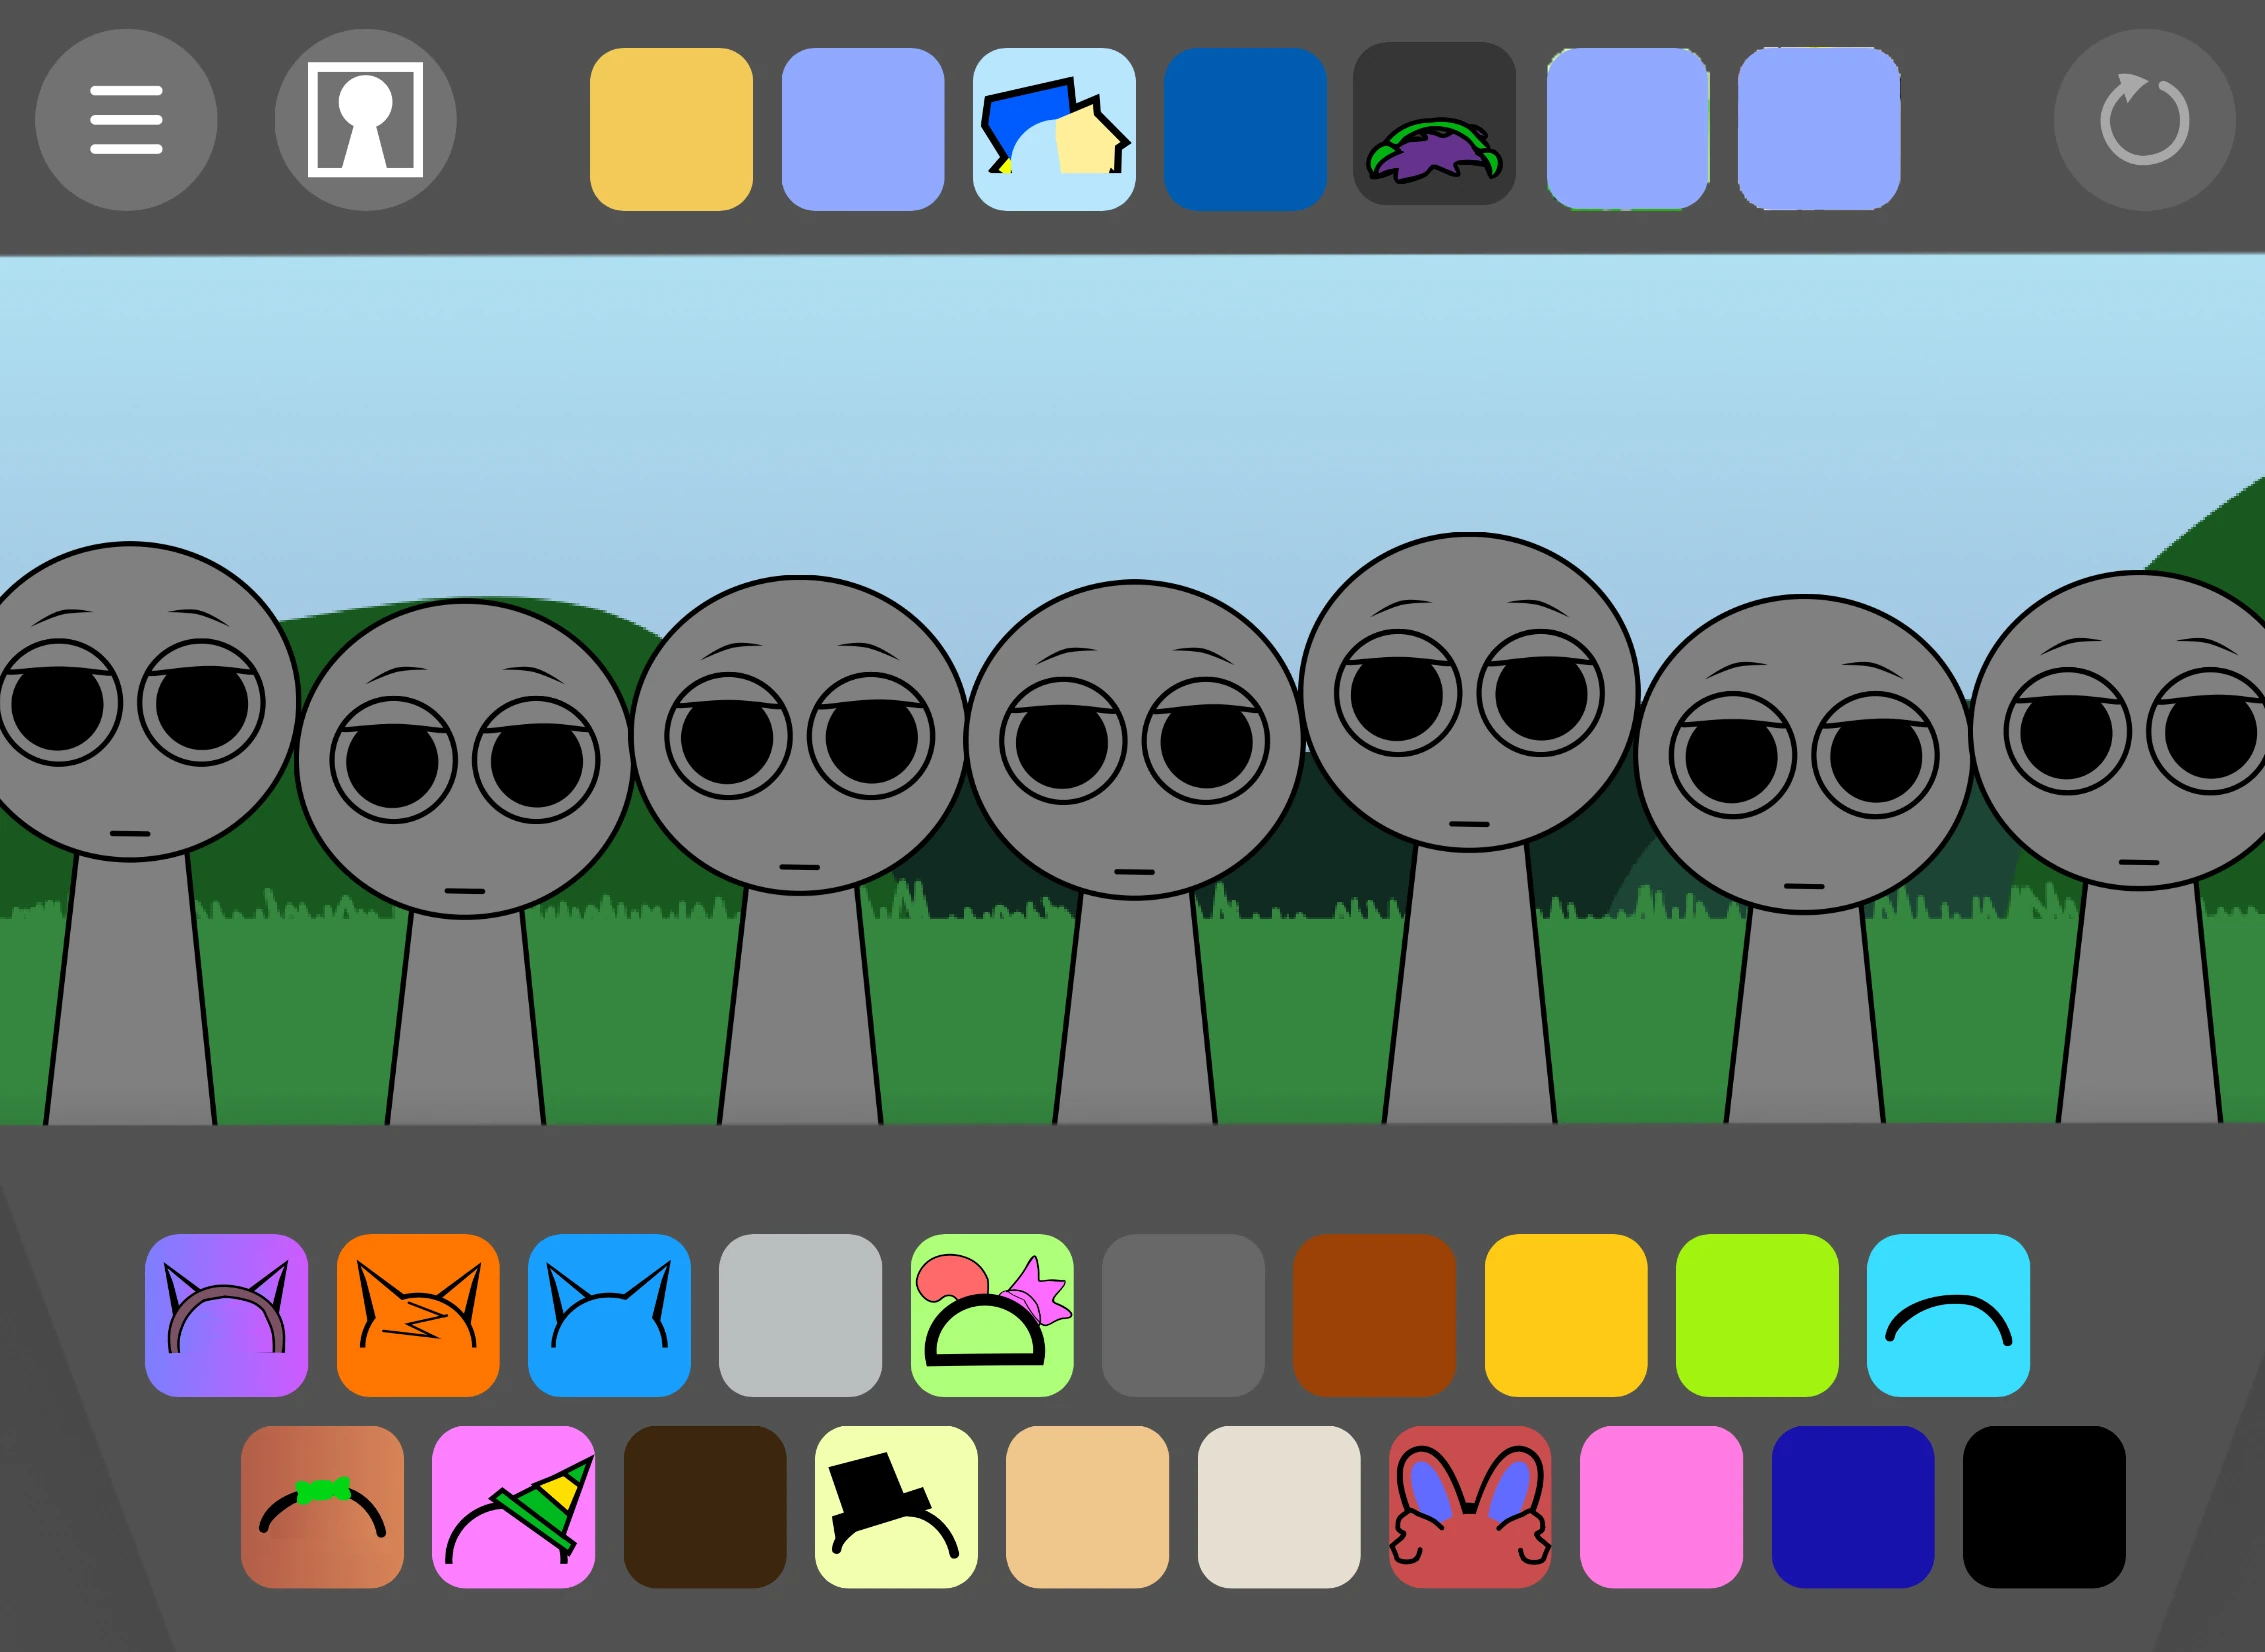Pick the red bunny ears icon
The image size is (2265, 1652).
tap(1470, 1507)
